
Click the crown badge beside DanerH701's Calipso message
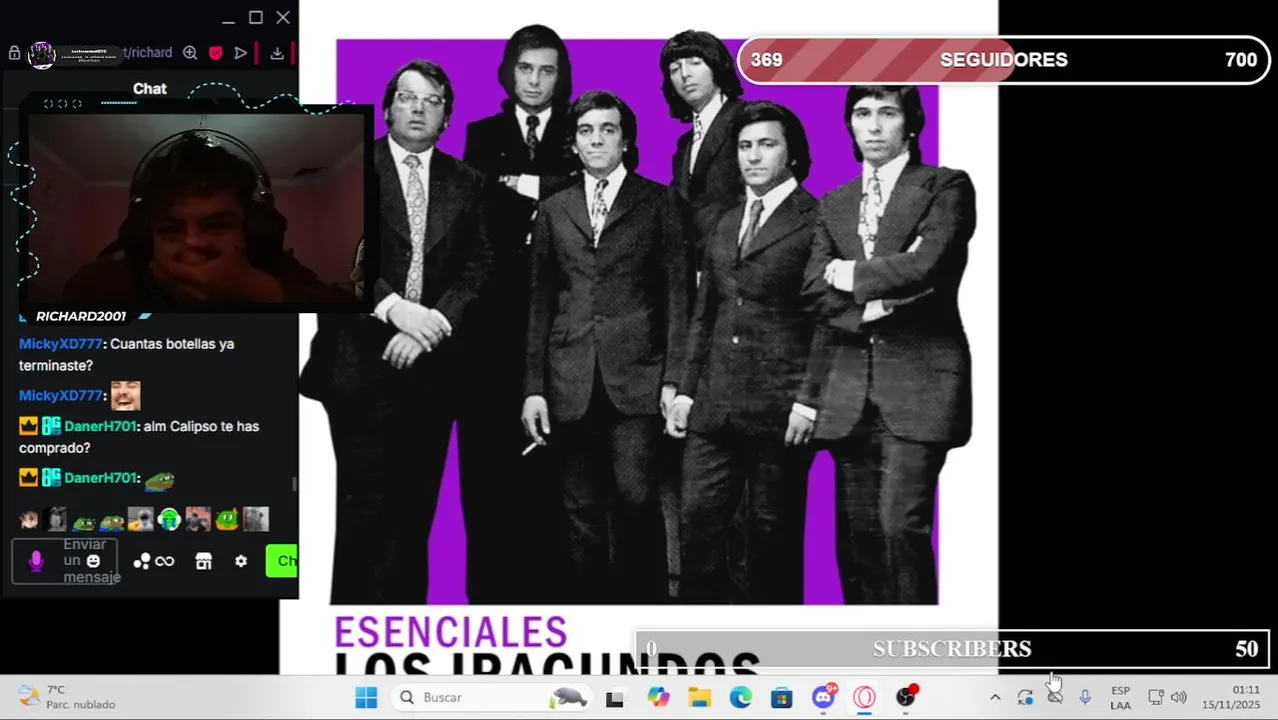tap(28, 427)
